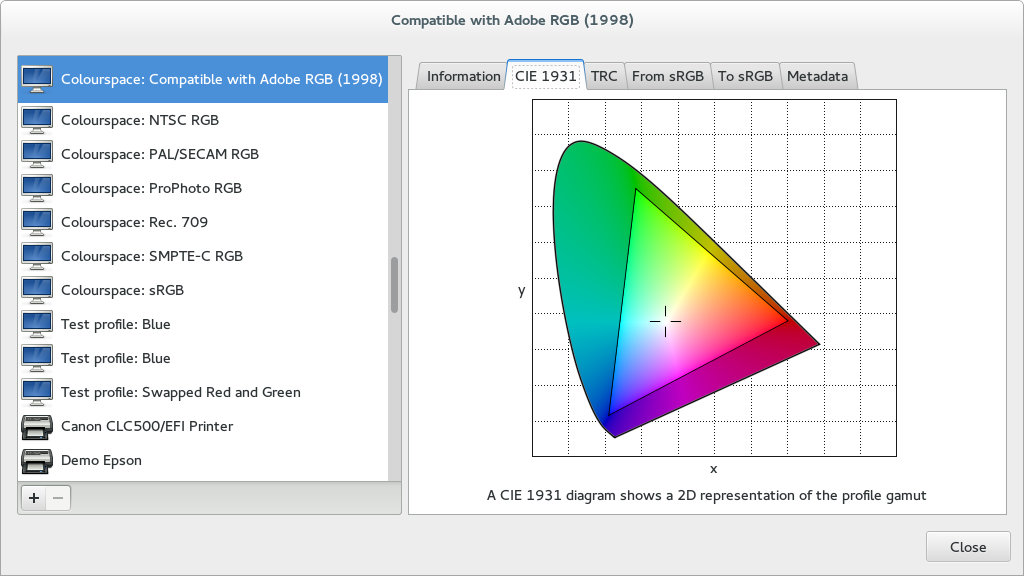
Task: Show the From sRGB tab
Action: click(x=668, y=76)
